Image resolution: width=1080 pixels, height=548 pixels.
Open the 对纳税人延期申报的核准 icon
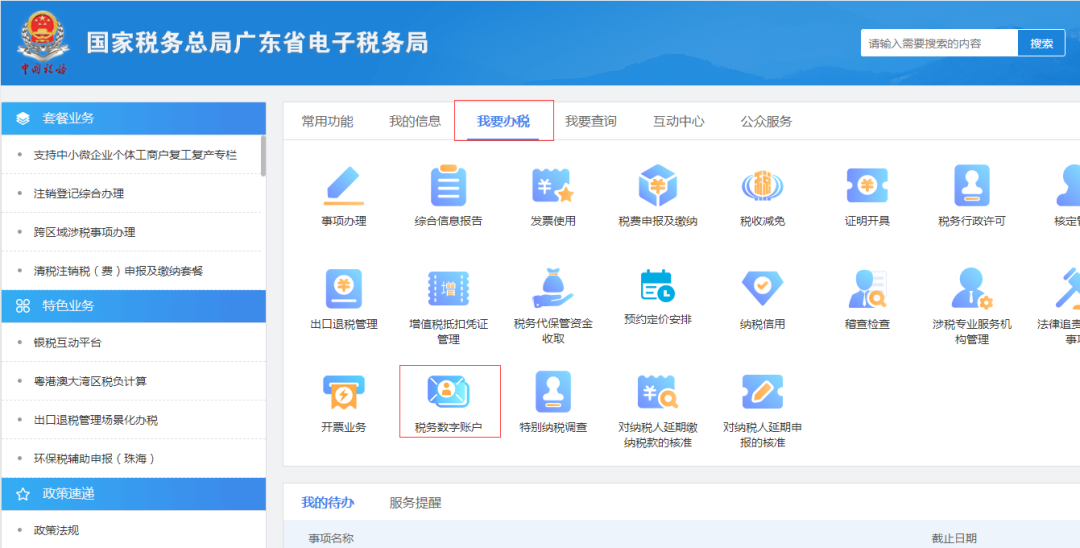(762, 392)
